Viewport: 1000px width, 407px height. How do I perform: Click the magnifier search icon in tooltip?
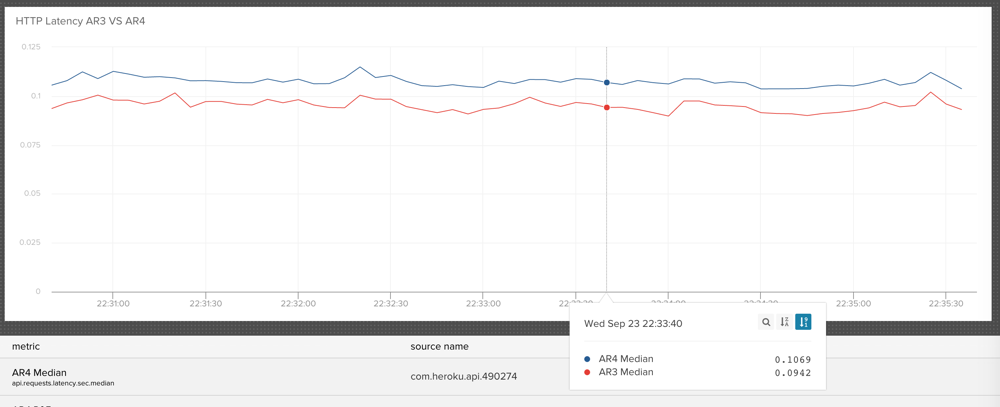pyautogui.click(x=766, y=322)
